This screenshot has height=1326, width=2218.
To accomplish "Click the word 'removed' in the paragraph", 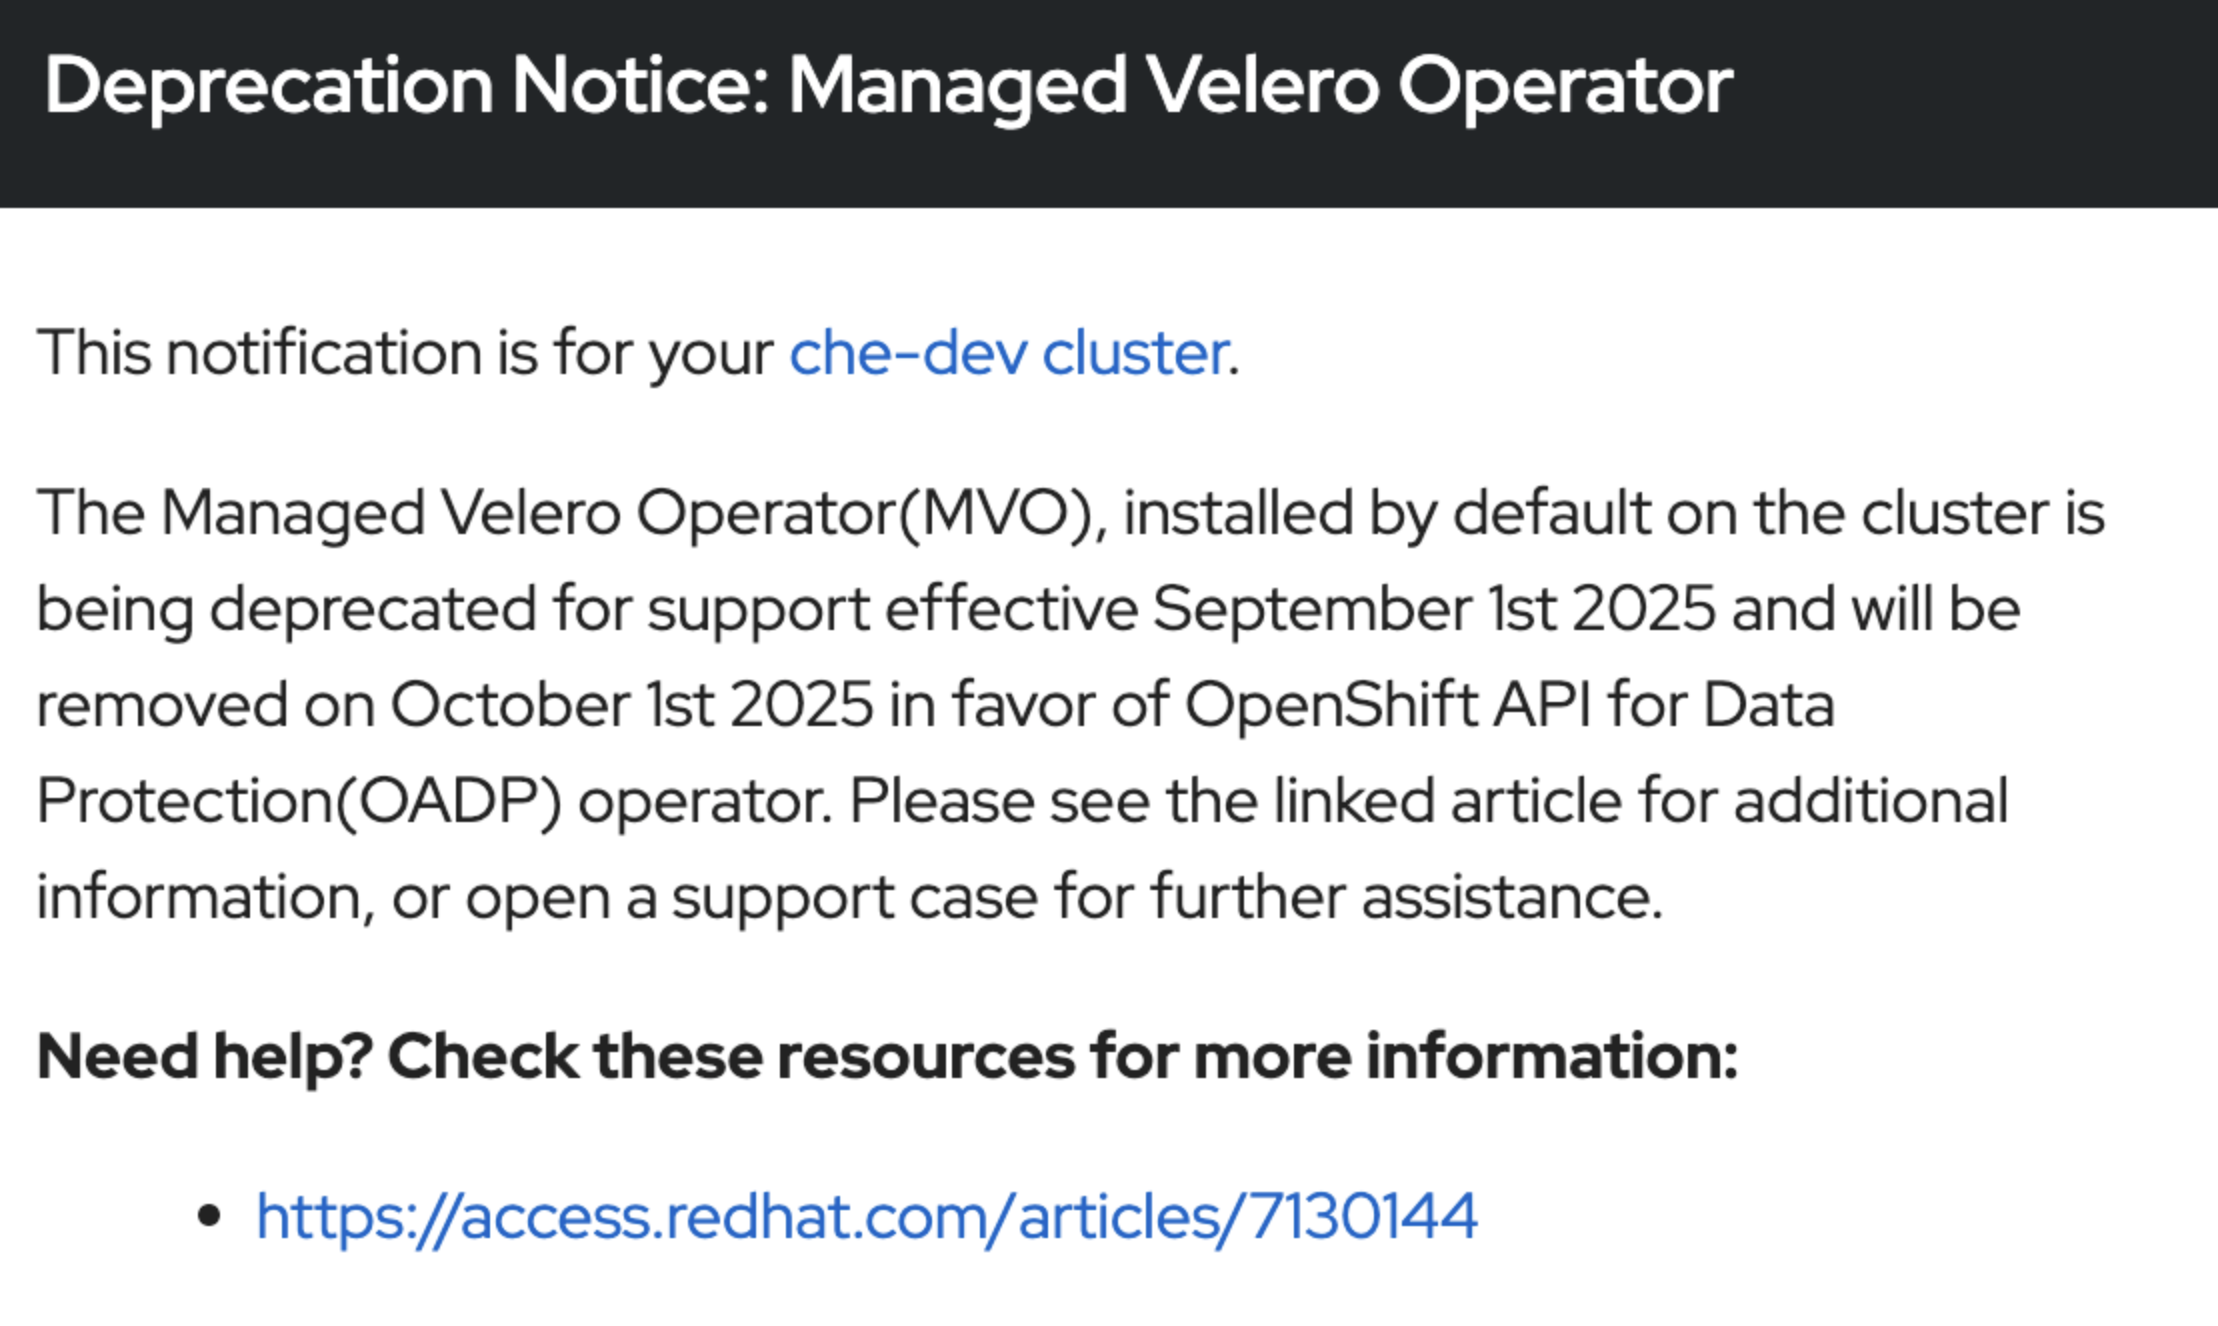I will pos(162,705).
